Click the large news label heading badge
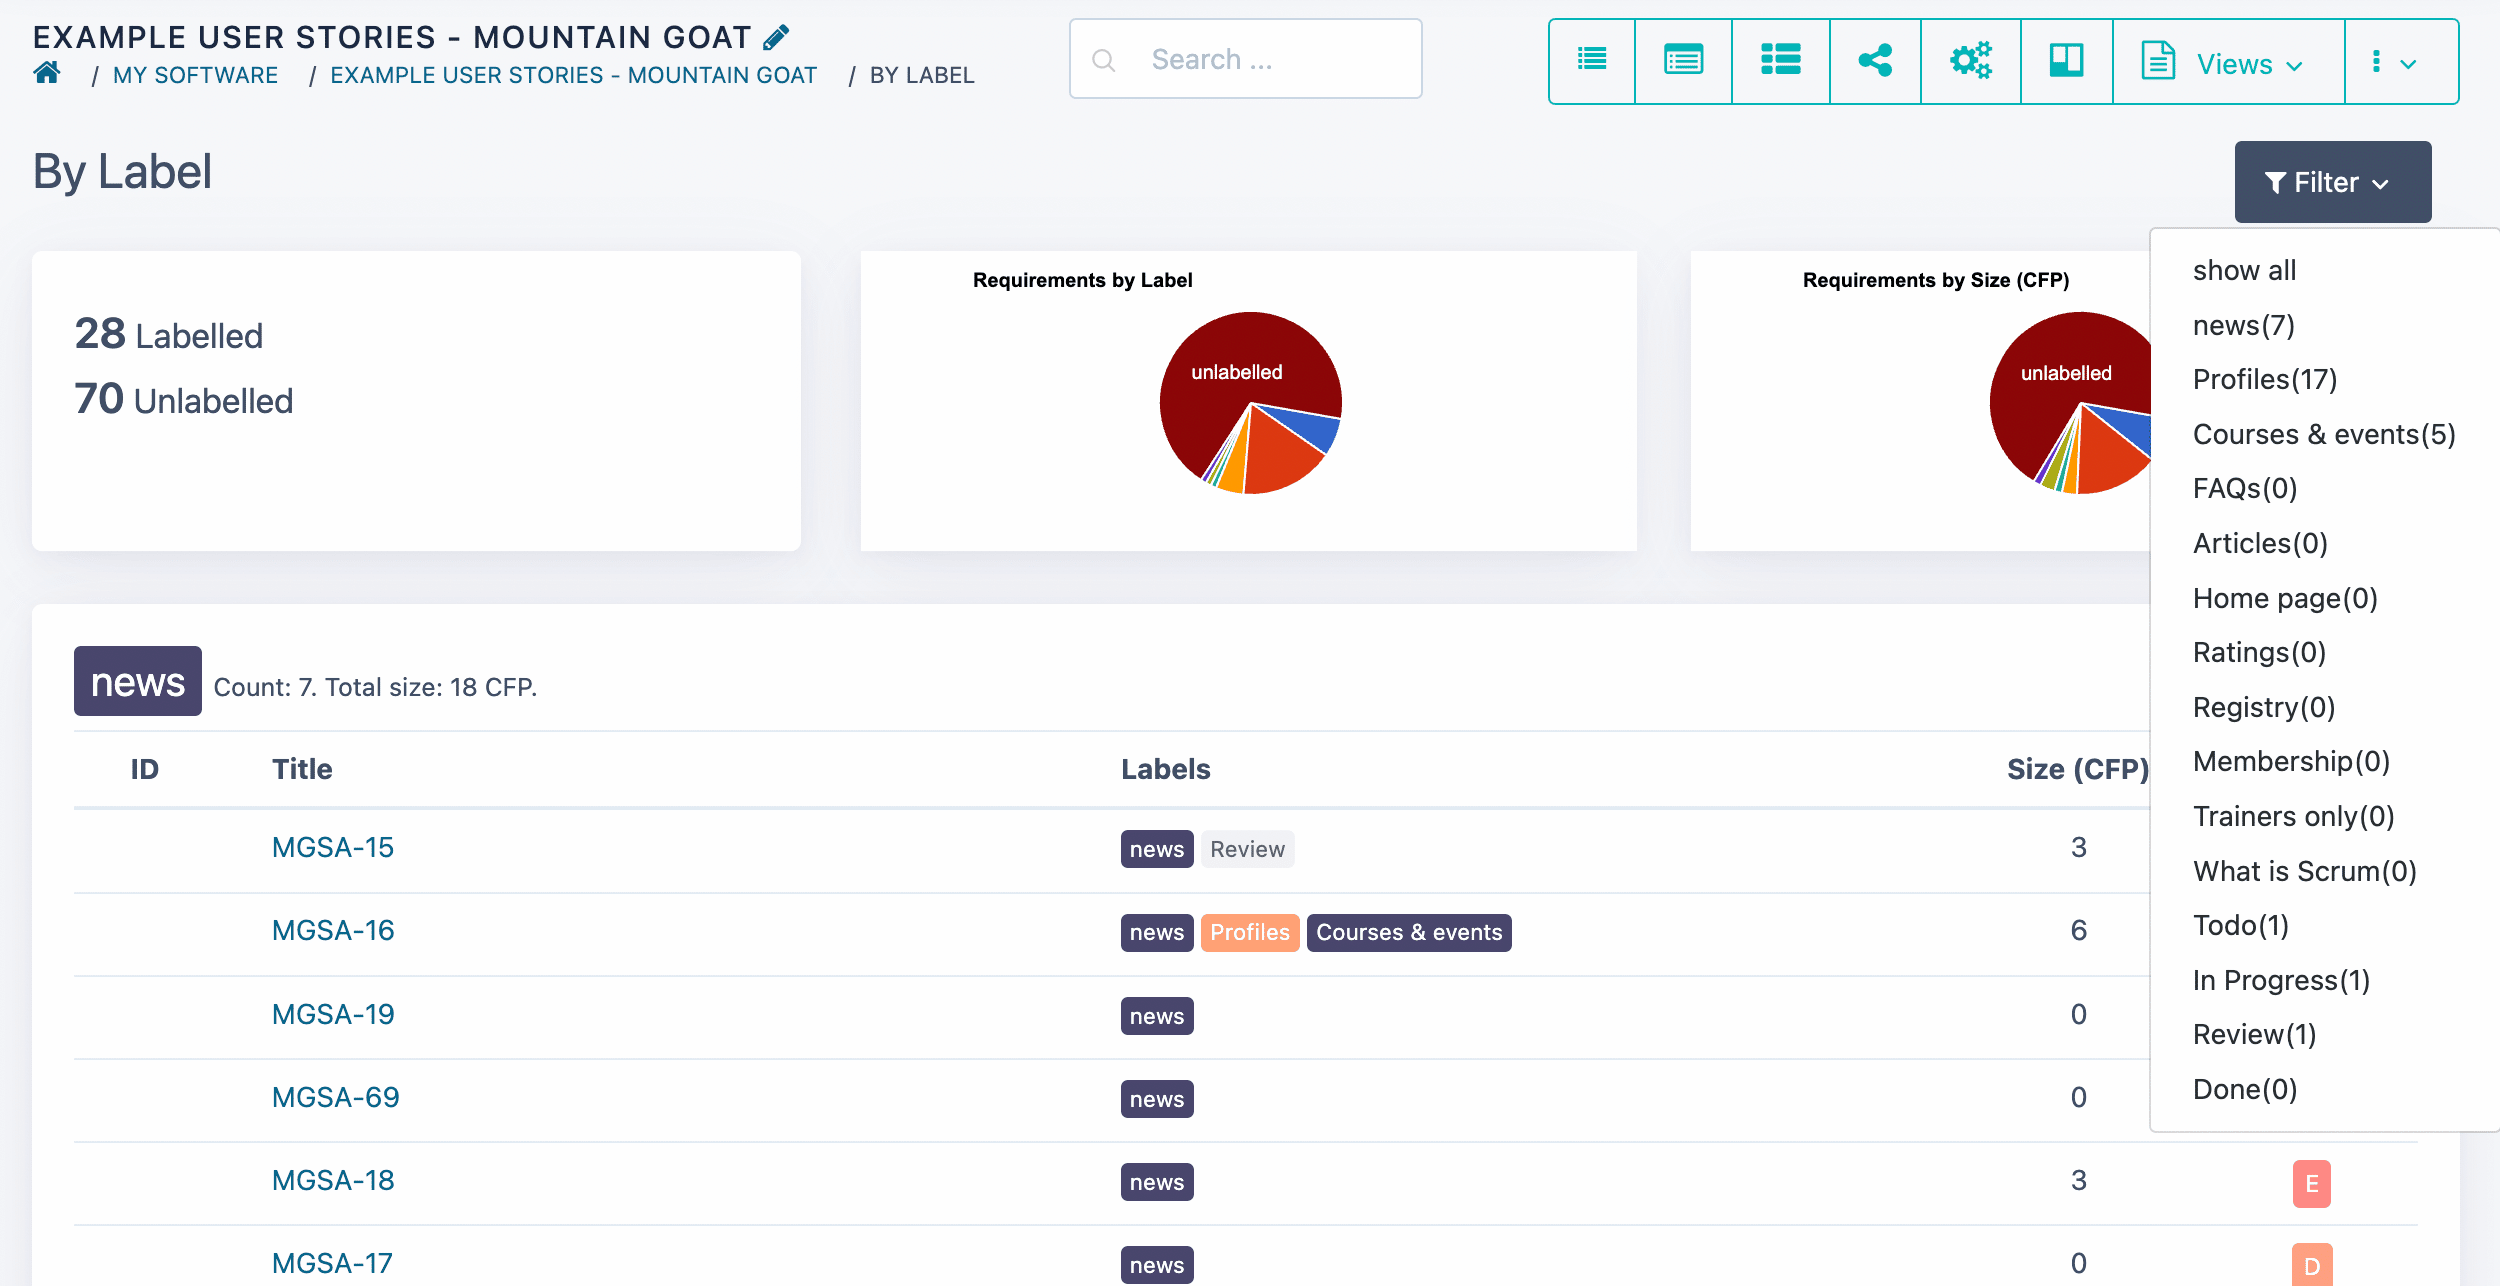Image resolution: width=2500 pixels, height=1286 pixels. [138, 681]
